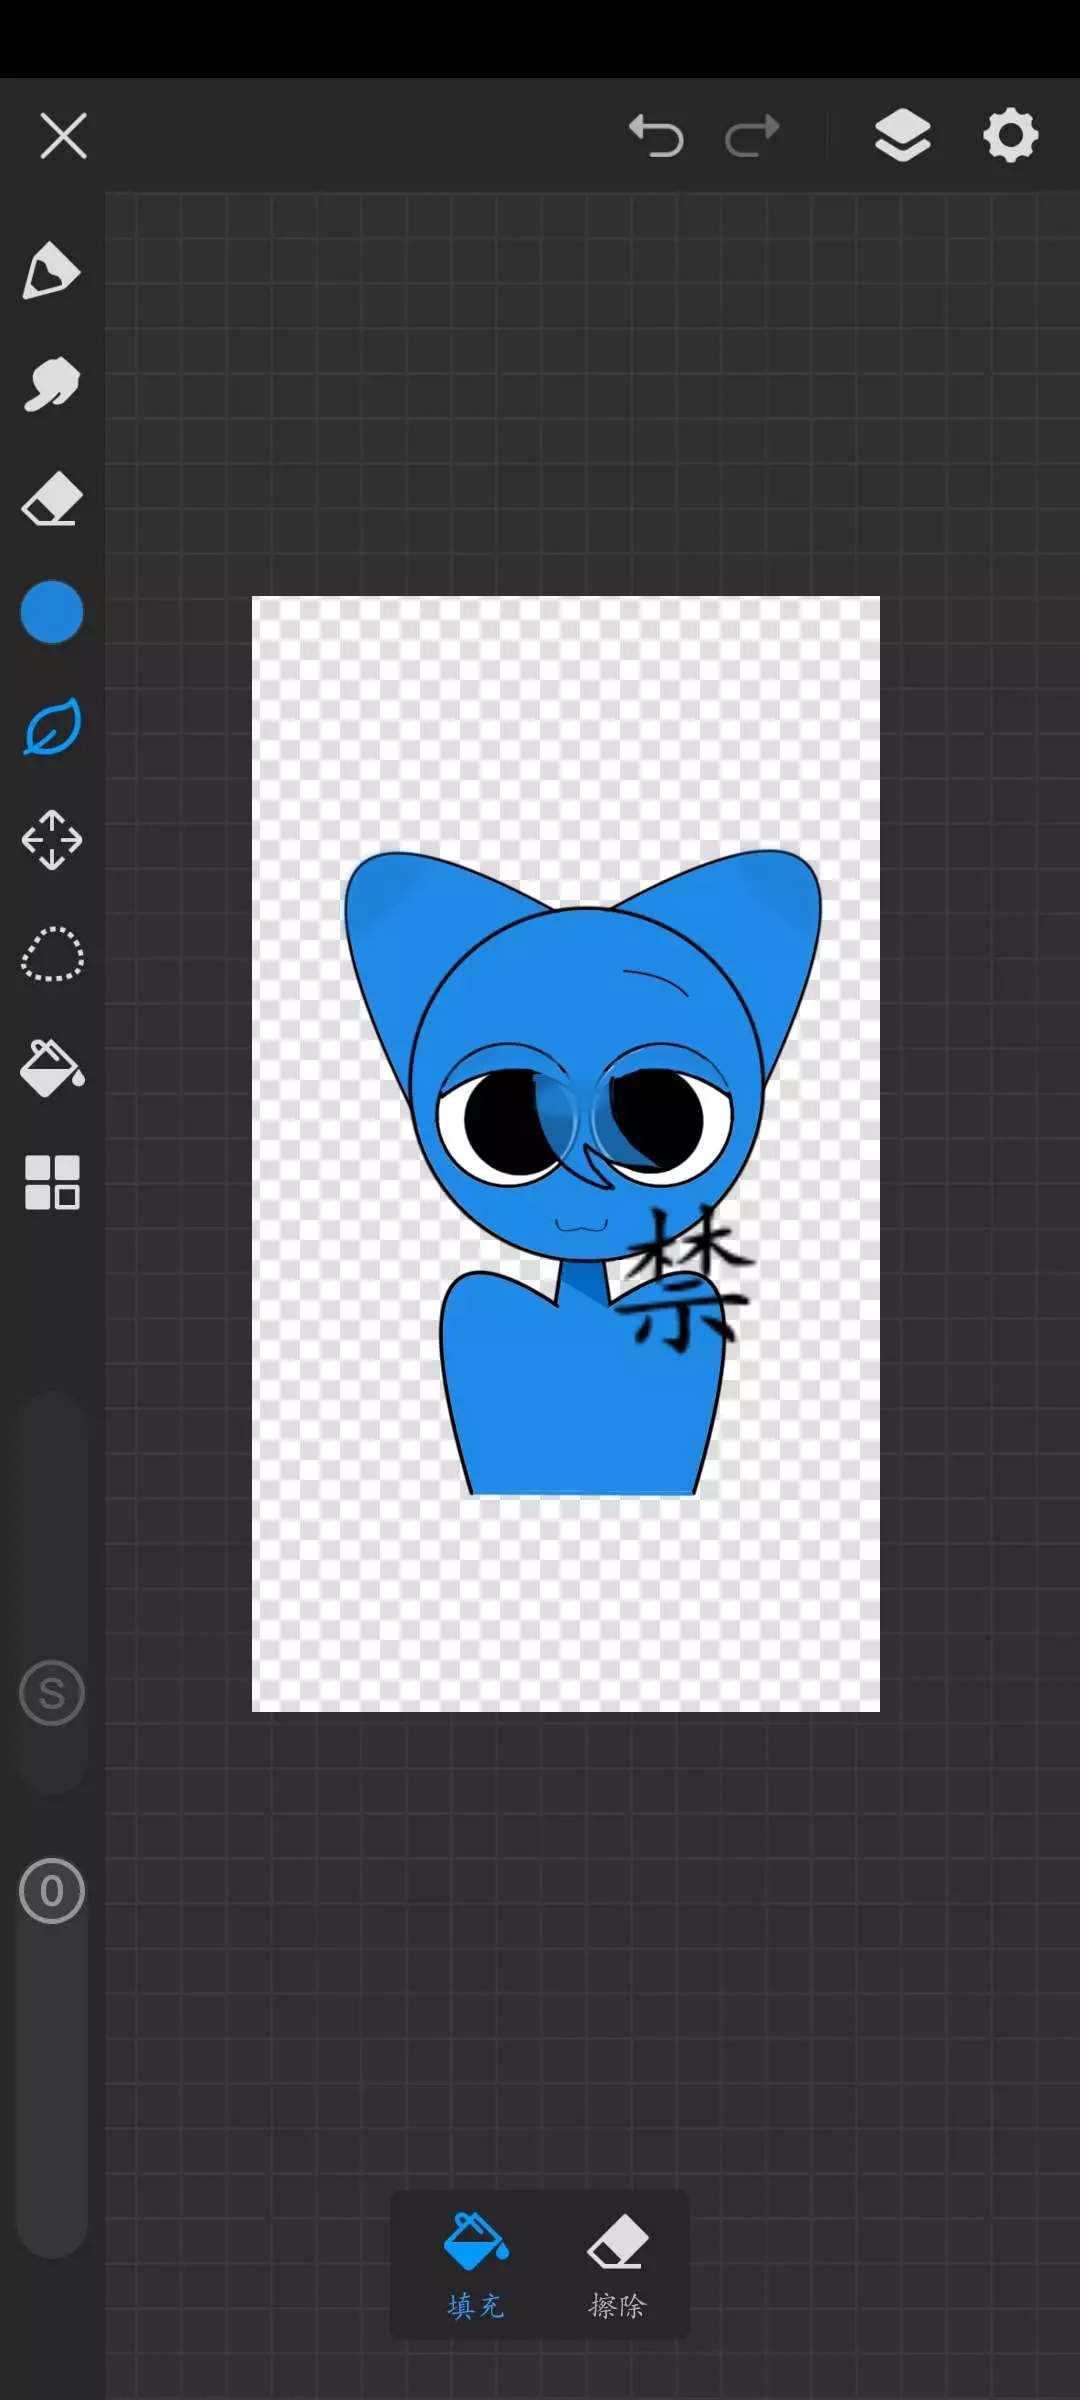
Task: Select the Lasso selection tool
Action: [x=51, y=954]
